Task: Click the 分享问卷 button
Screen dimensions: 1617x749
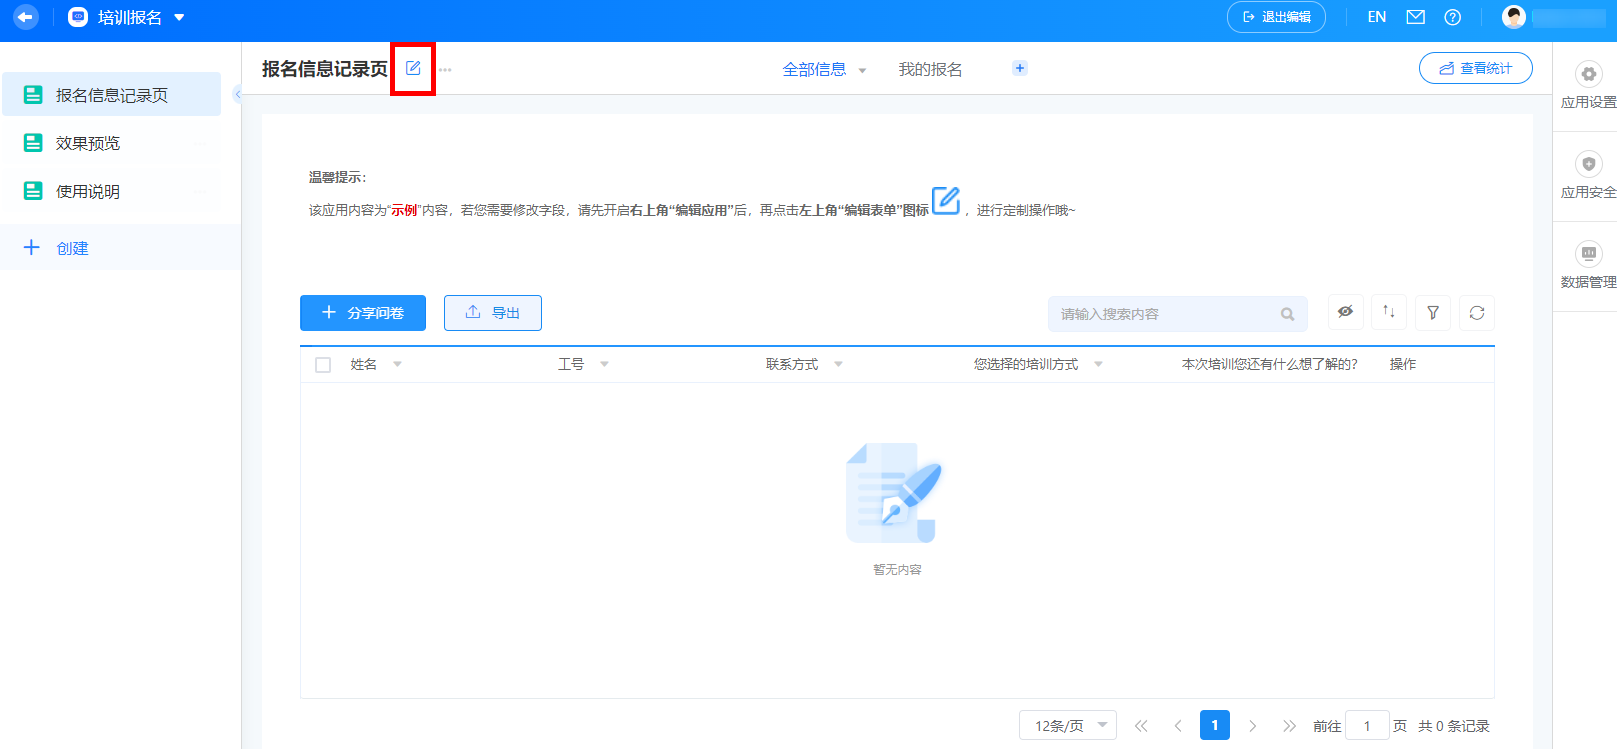Action: tap(363, 313)
